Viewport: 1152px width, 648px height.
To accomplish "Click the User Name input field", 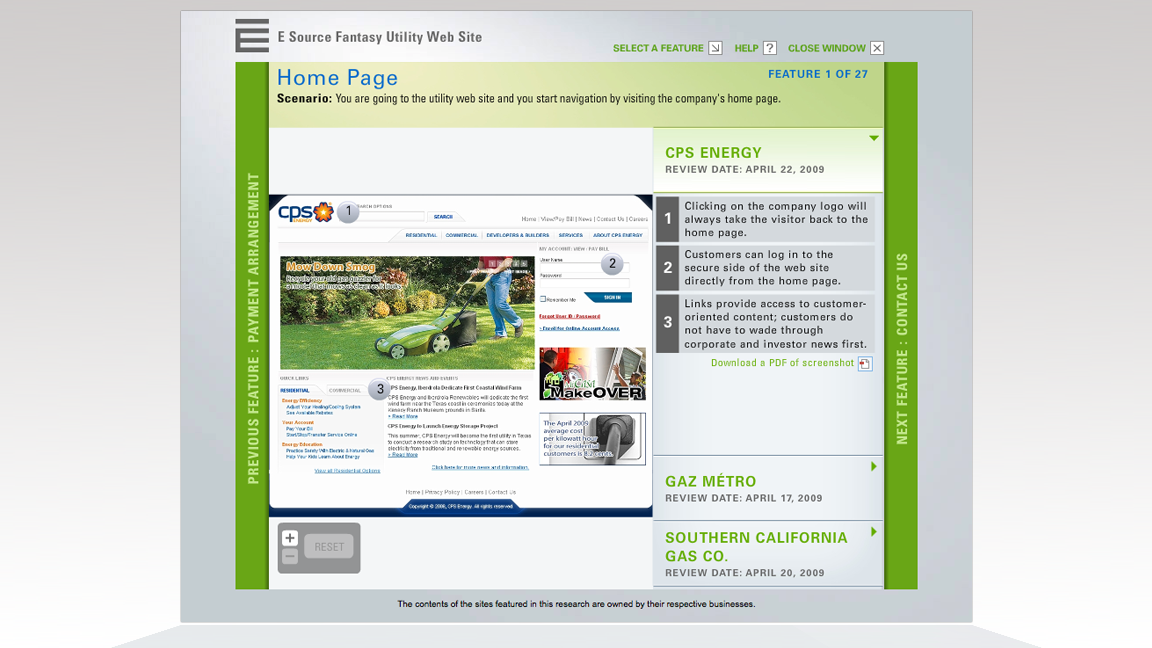I will [585, 267].
